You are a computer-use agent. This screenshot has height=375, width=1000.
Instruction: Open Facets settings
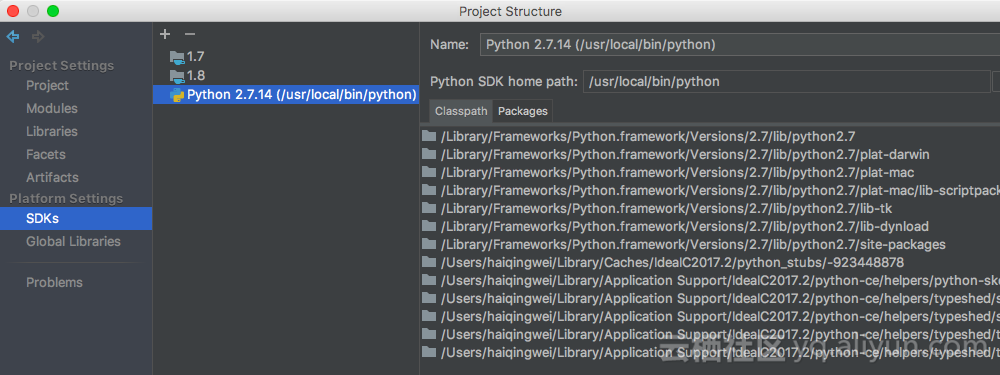tap(46, 154)
